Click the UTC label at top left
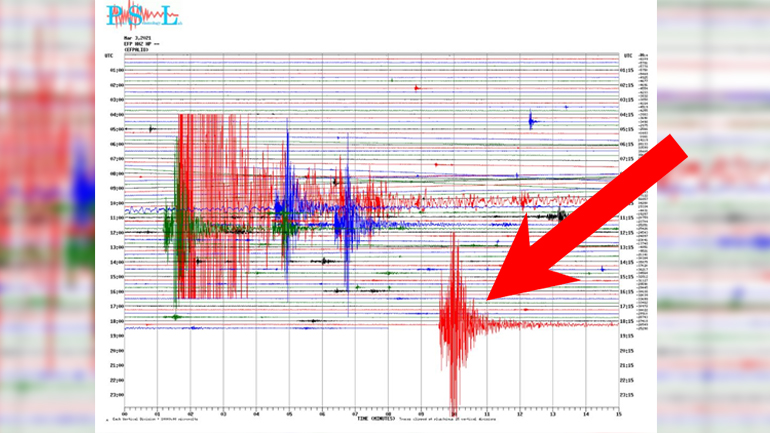 tap(109, 56)
